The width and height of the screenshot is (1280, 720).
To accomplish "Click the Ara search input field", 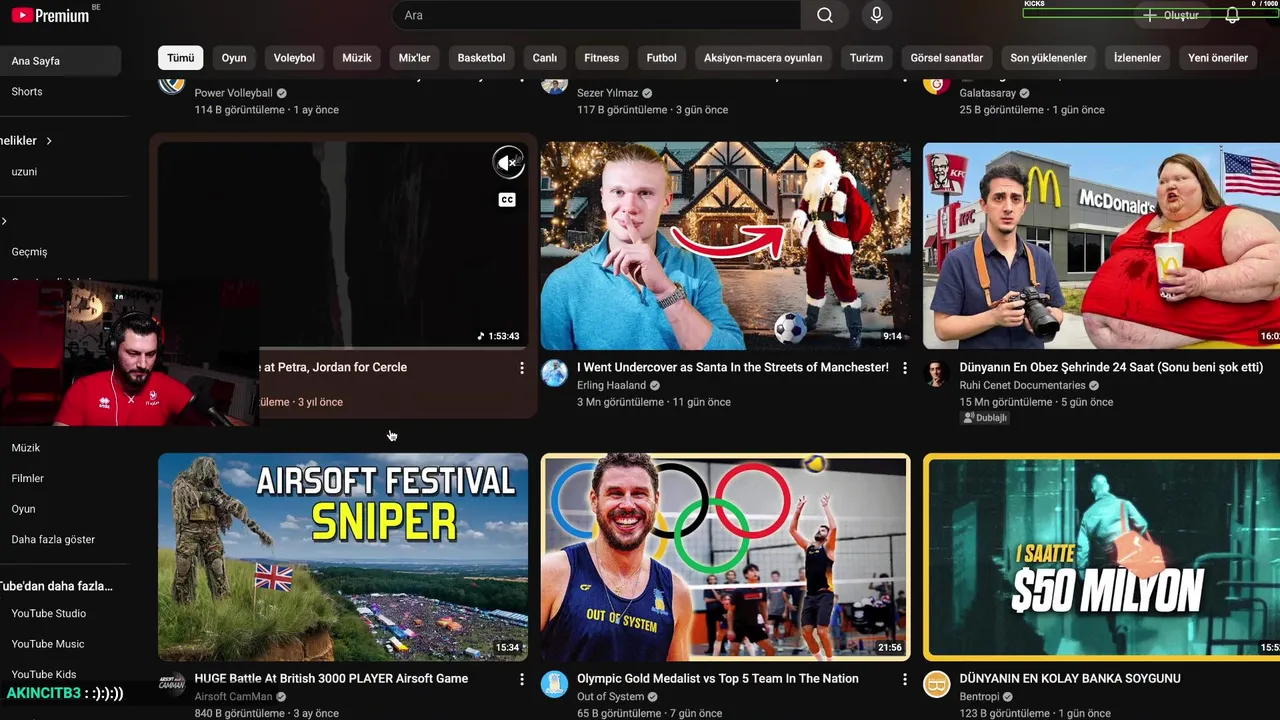I will pyautogui.click(x=596, y=15).
